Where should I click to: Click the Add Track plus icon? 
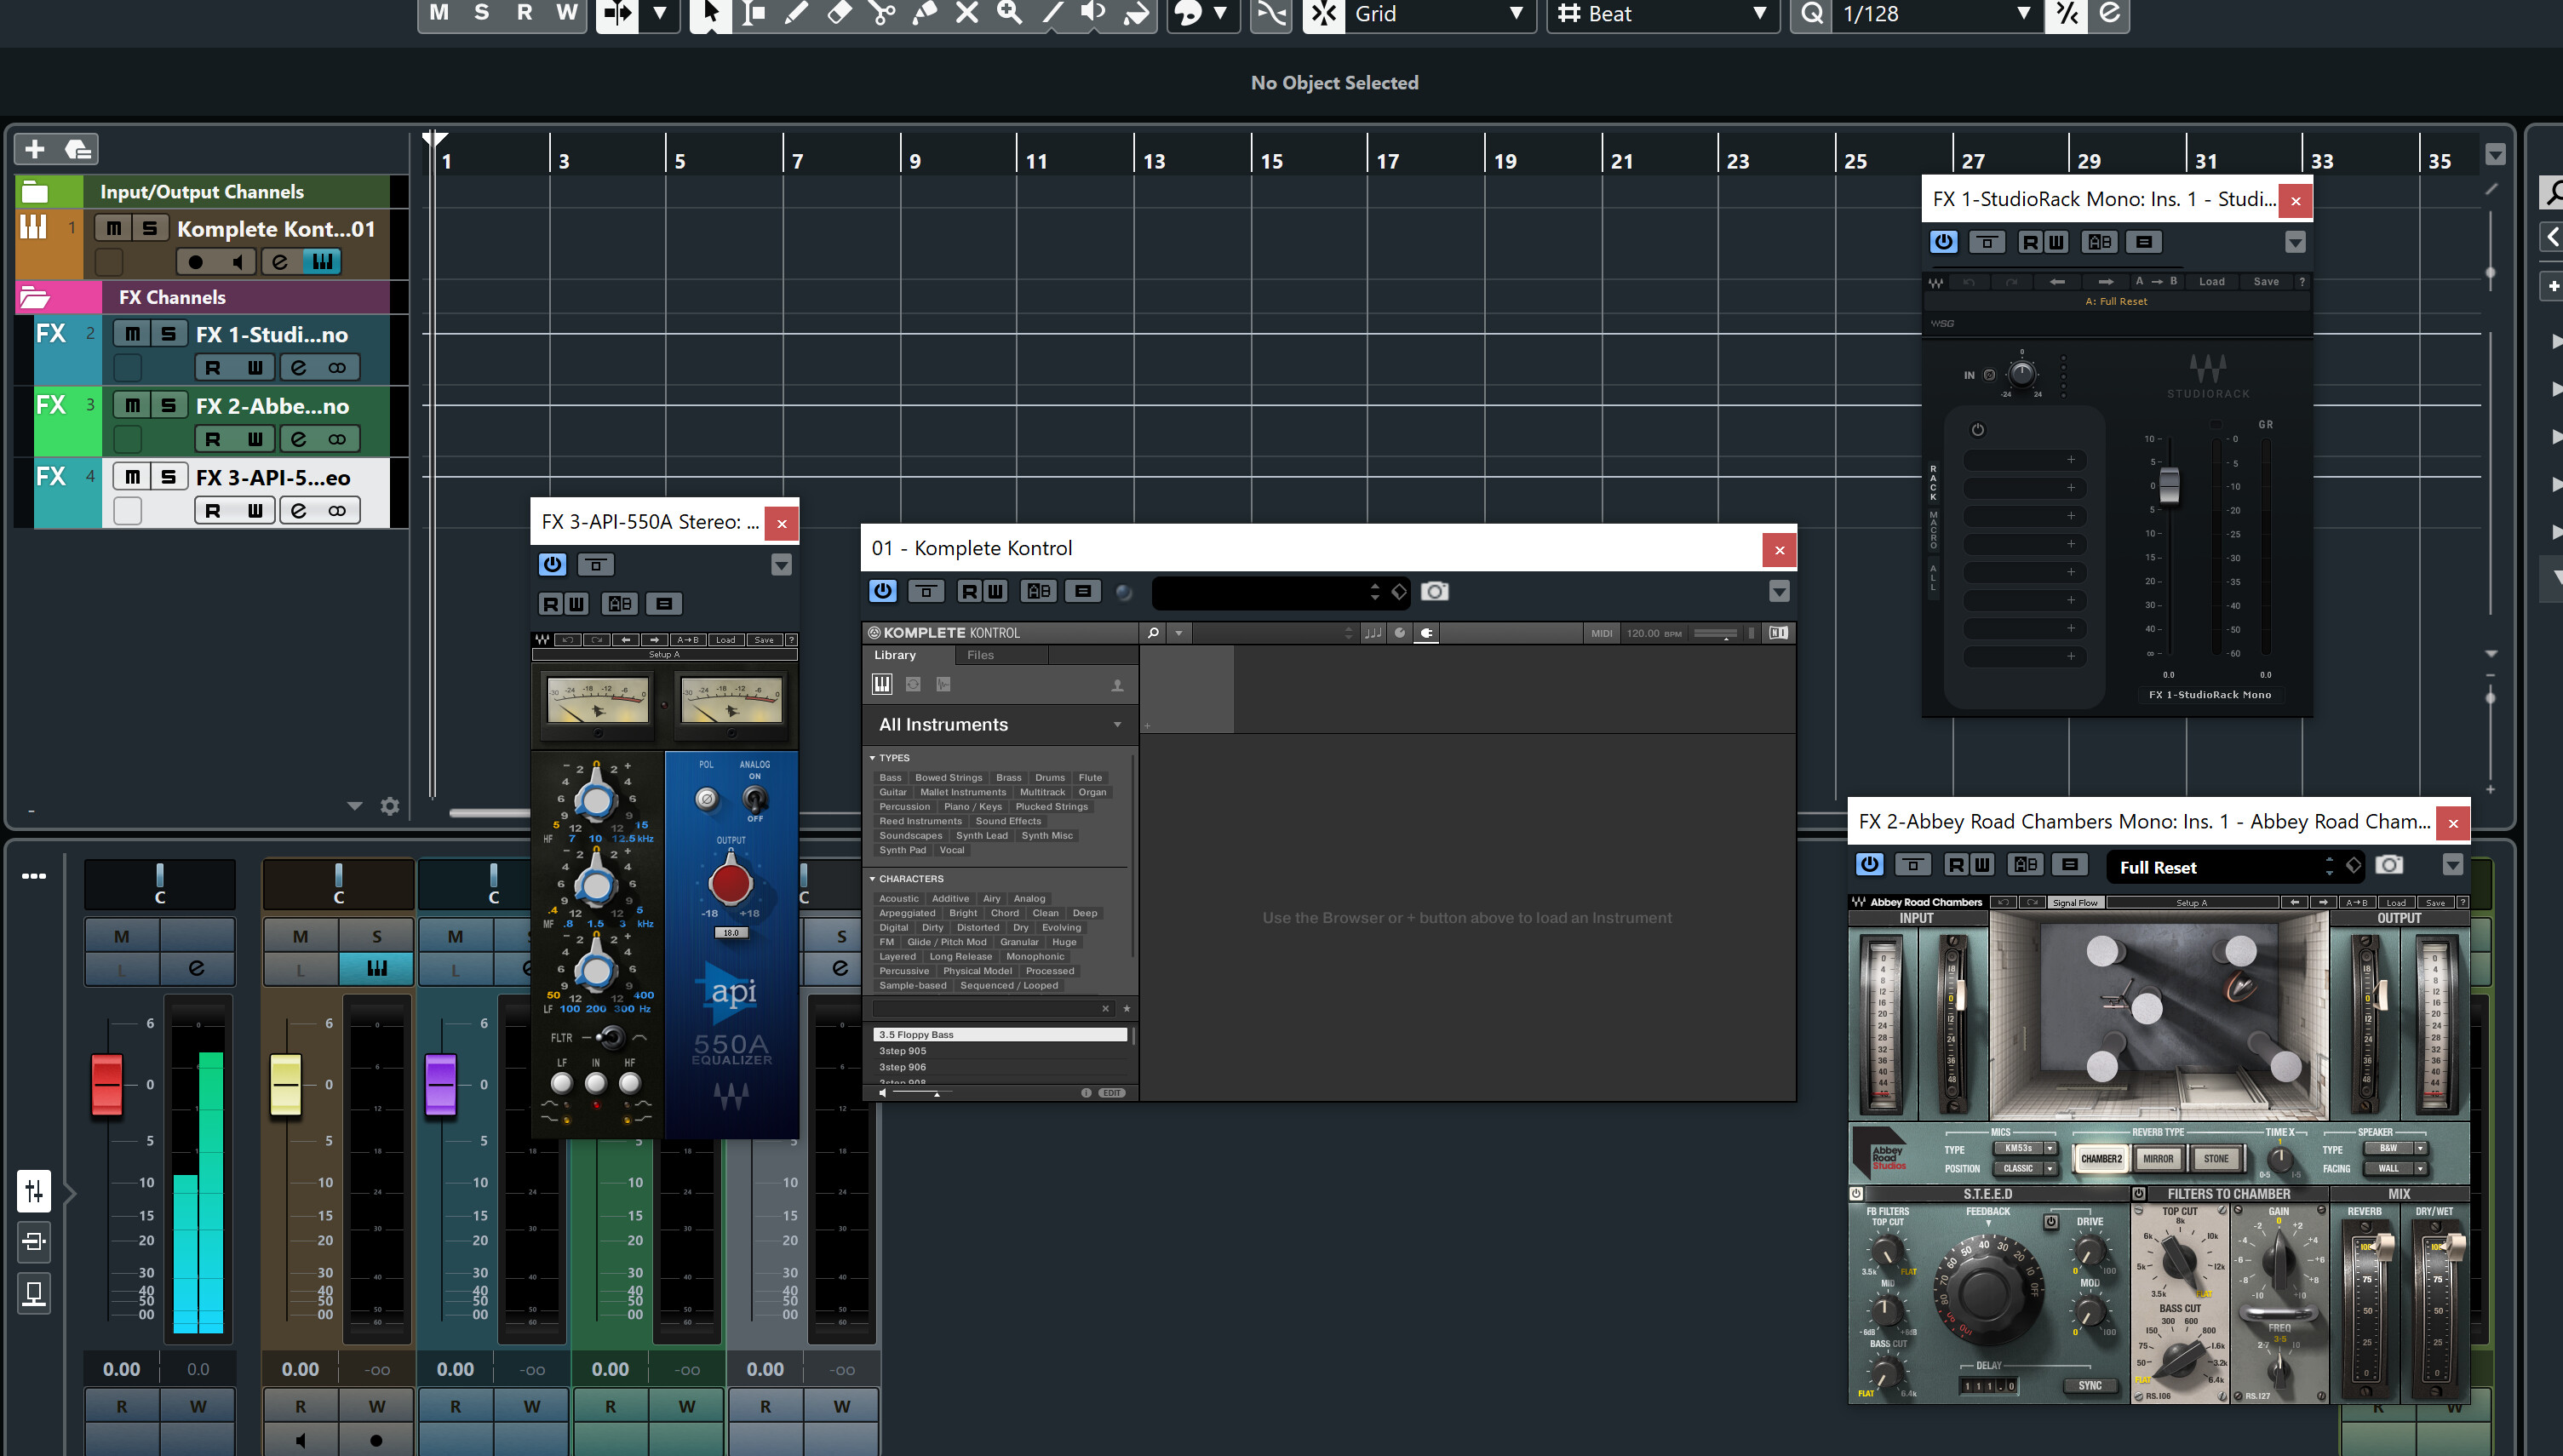click(x=35, y=149)
